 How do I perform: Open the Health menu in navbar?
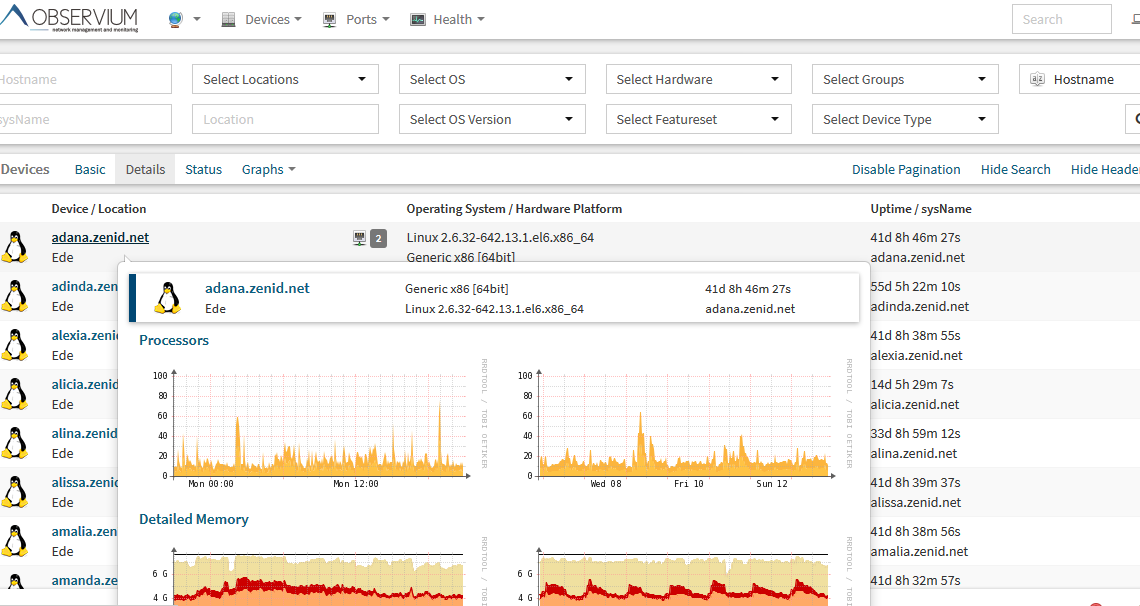447,20
